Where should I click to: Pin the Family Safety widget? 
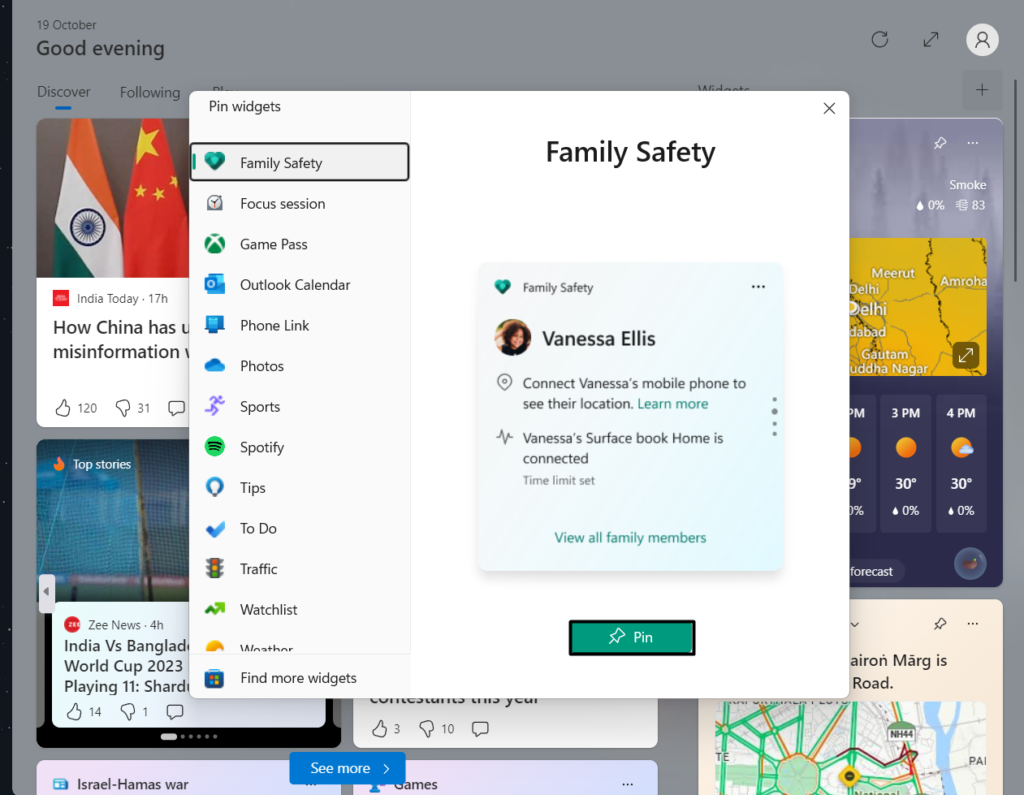[632, 637]
